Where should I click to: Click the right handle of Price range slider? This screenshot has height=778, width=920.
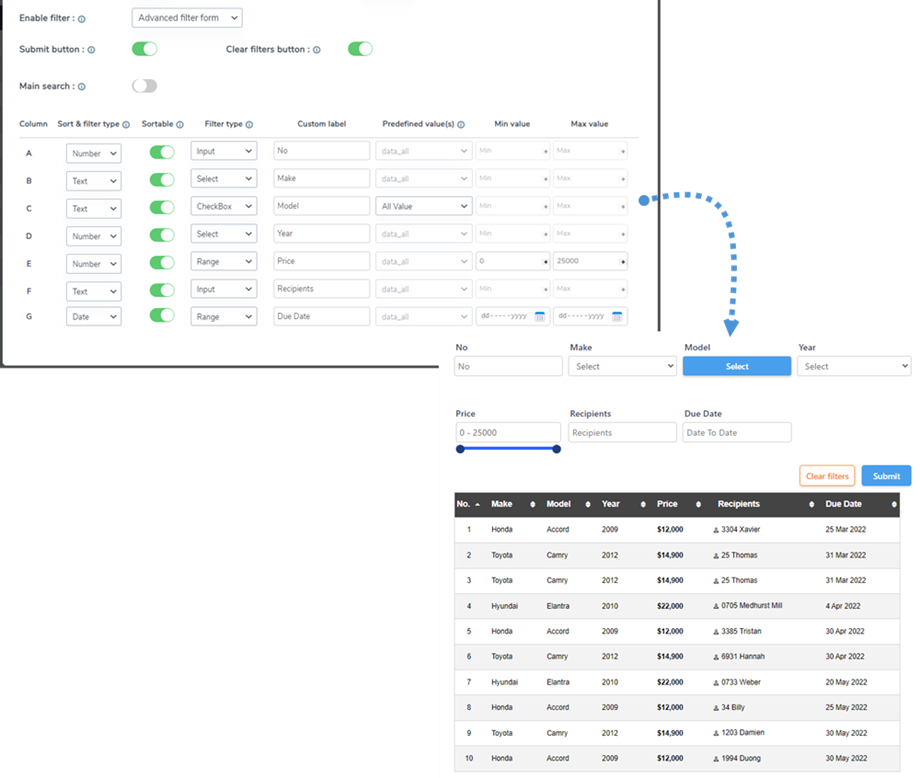click(557, 449)
